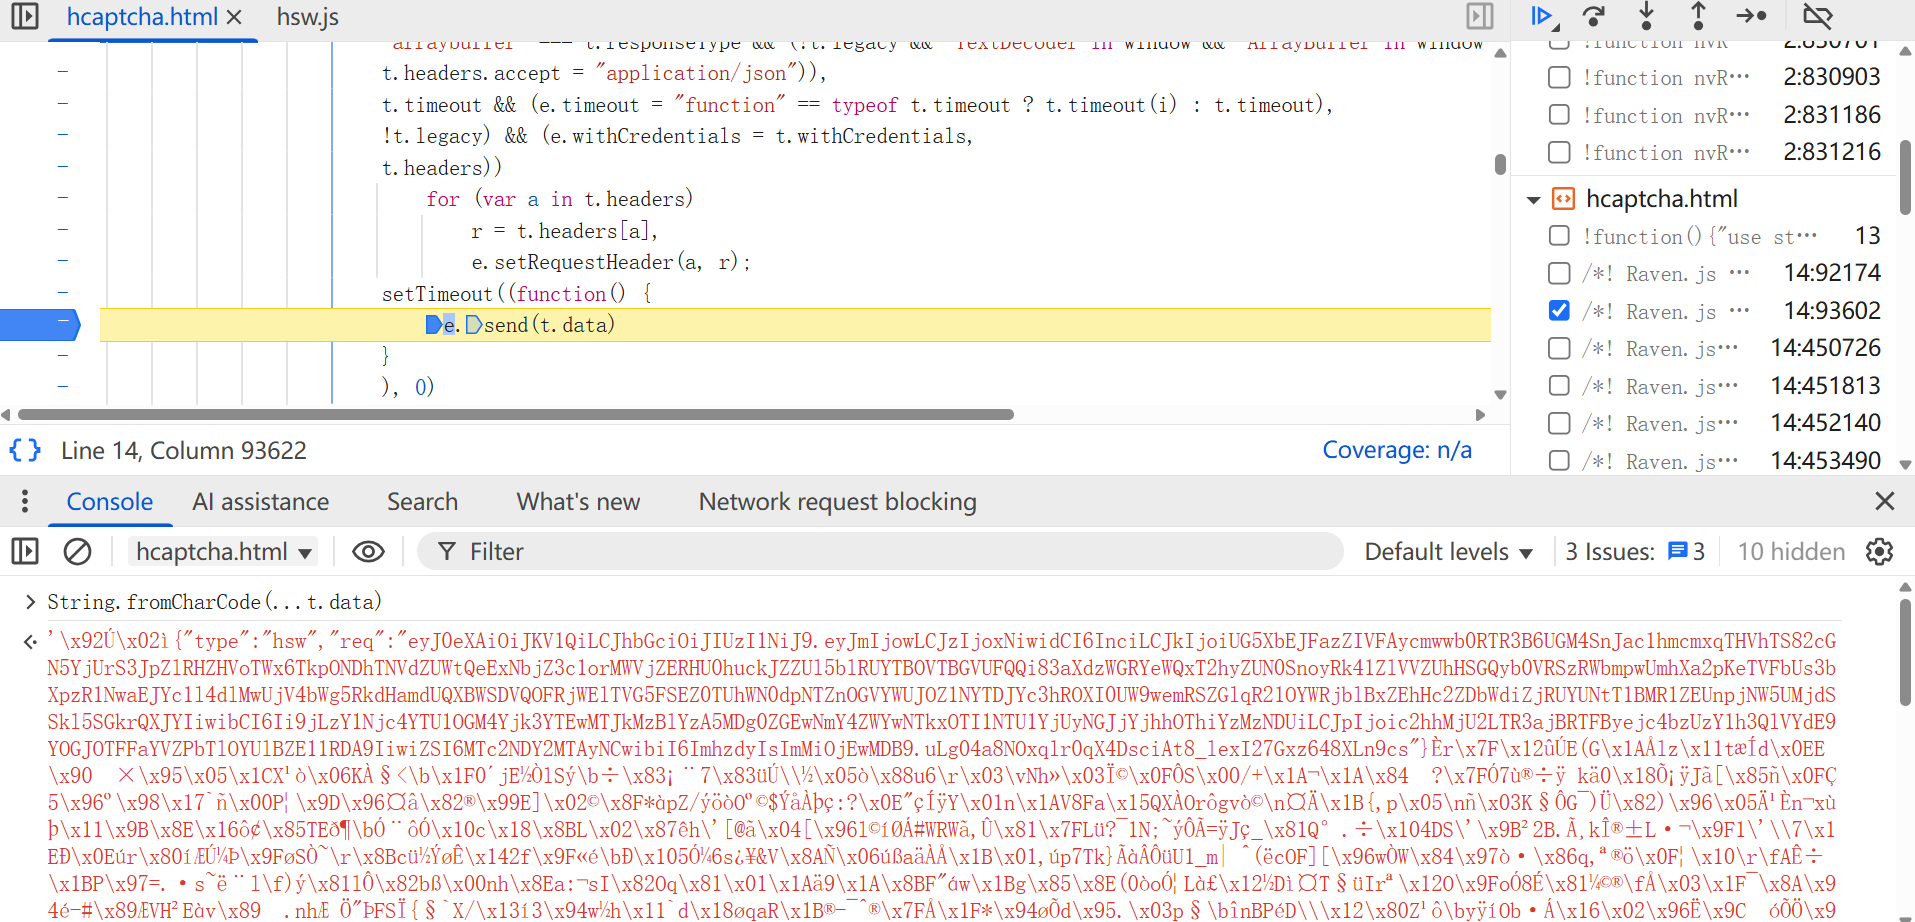Switch to the hsw.js file tab
The height and width of the screenshot is (922, 1915).
coord(307,17)
